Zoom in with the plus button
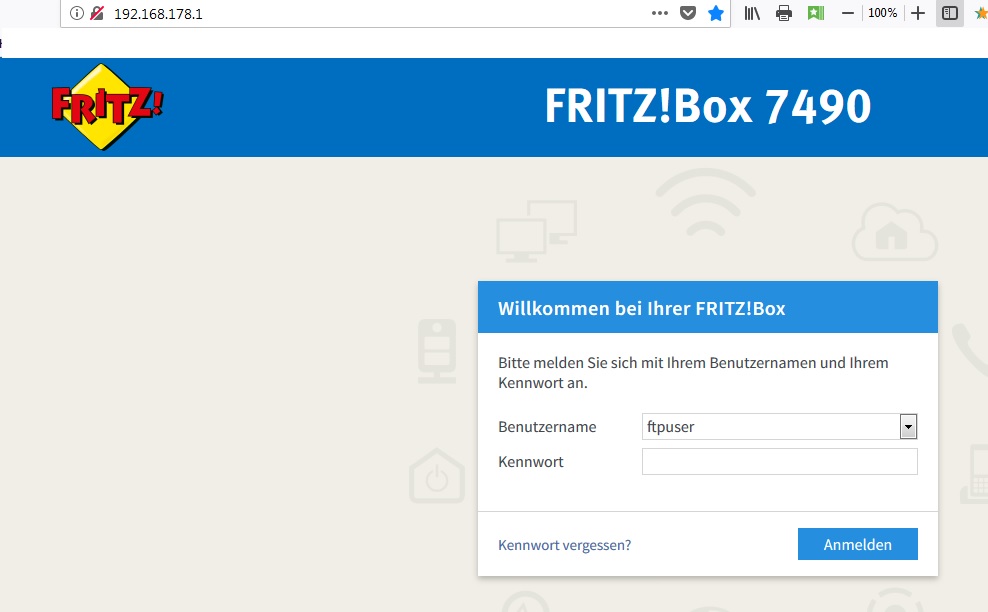Viewport: 988px width, 612px height. [x=918, y=13]
